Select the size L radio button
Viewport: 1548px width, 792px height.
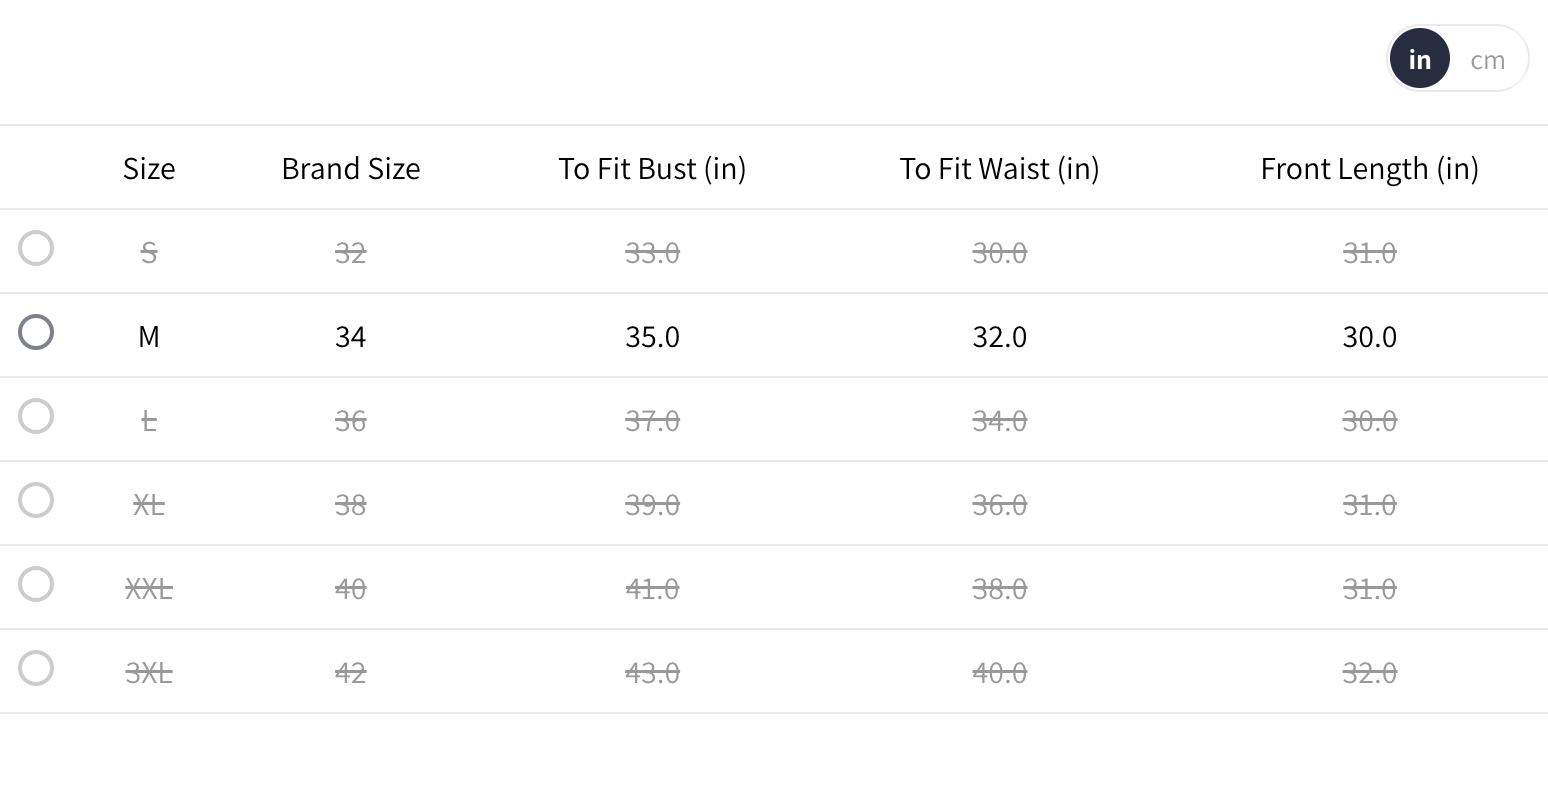pos(36,416)
